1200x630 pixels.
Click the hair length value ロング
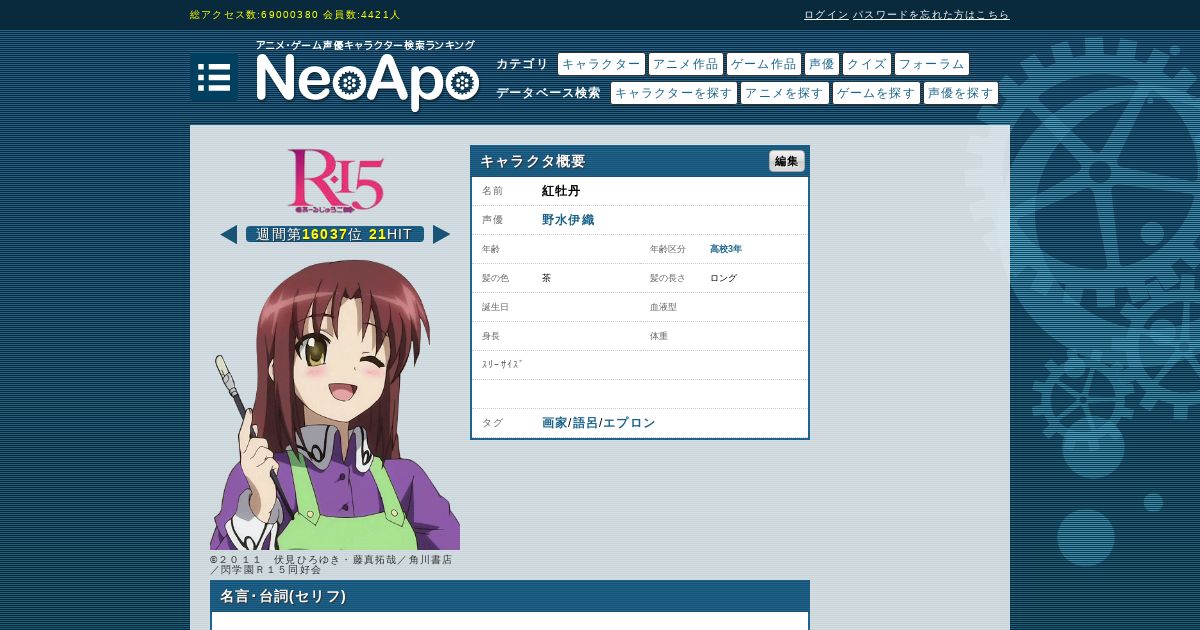coord(723,278)
